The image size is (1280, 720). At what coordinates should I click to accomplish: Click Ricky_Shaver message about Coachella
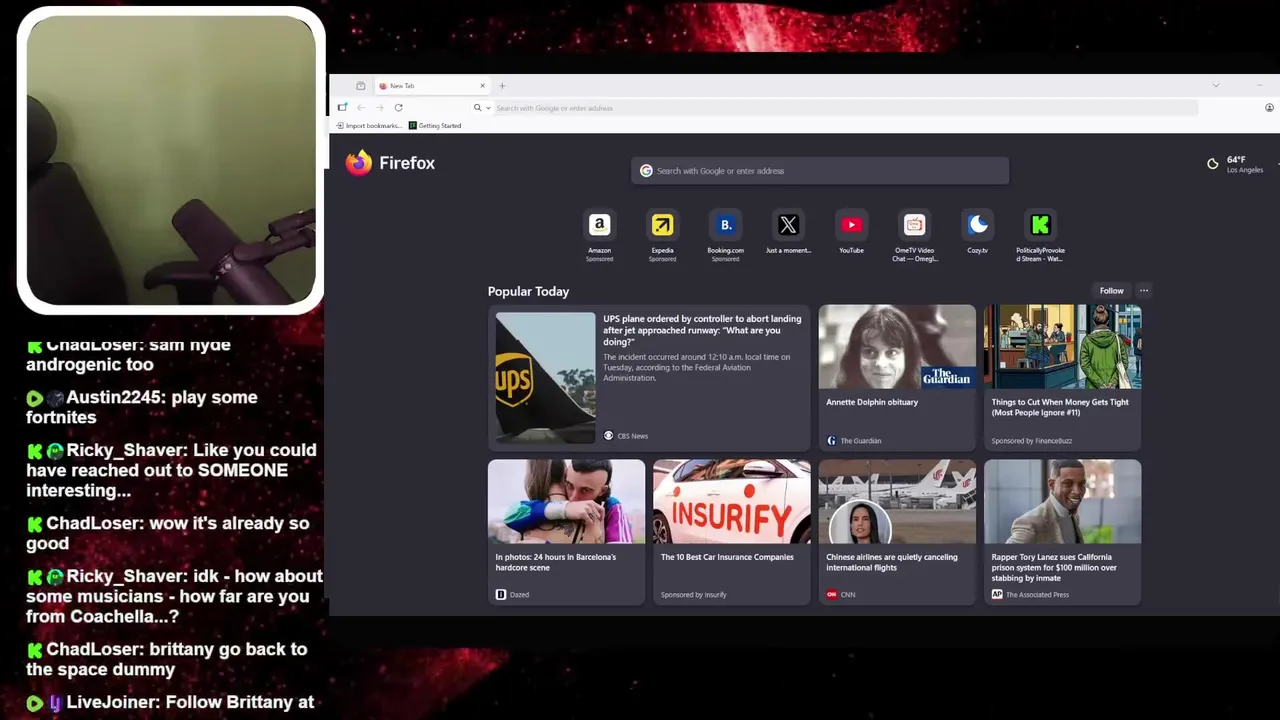pyautogui.click(x=174, y=596)
